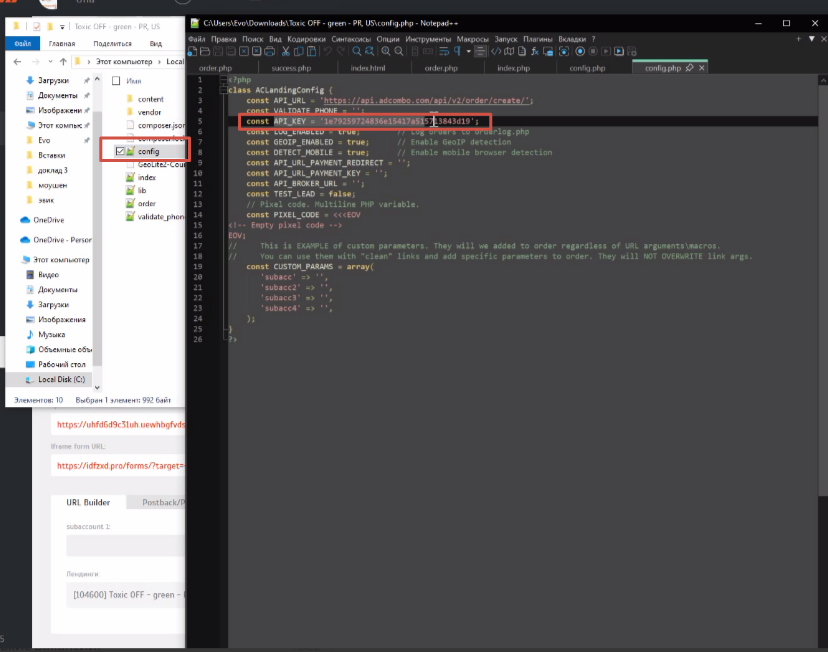The width and height of the screenshot is (828, 652).
Task: Click the subaccount 1 input field
Action: (x=125, y=545)
